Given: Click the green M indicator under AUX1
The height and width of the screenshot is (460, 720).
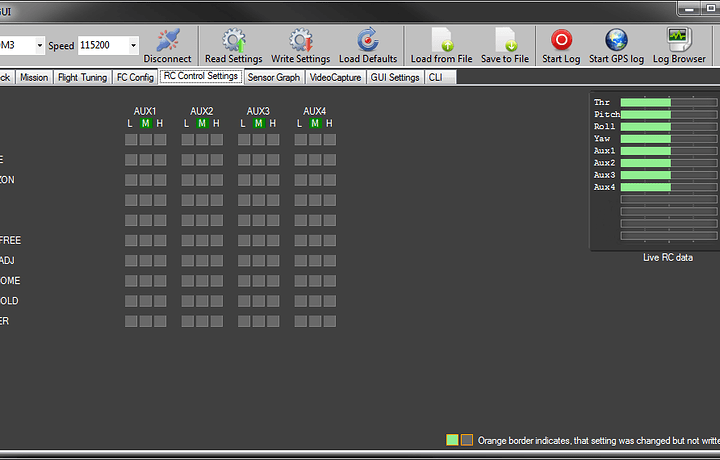Looking at the screenshot, I should pyautogui.click(x=146, y=123).
